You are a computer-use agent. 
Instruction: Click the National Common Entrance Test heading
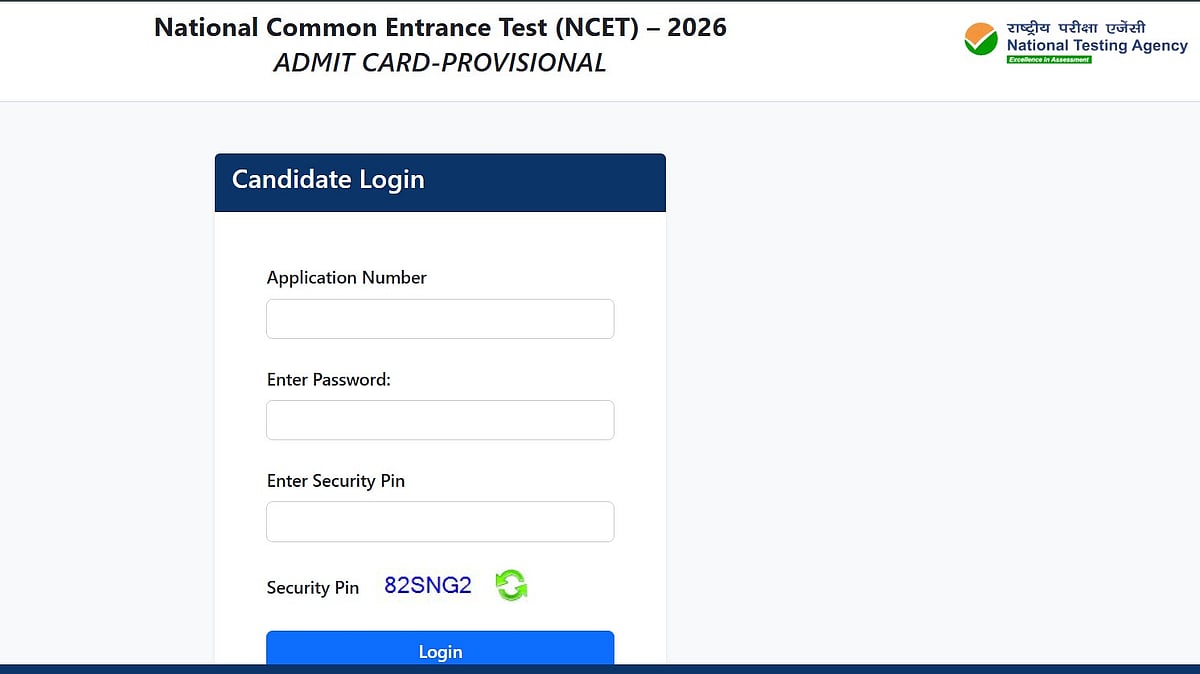[x=440, y=27]
